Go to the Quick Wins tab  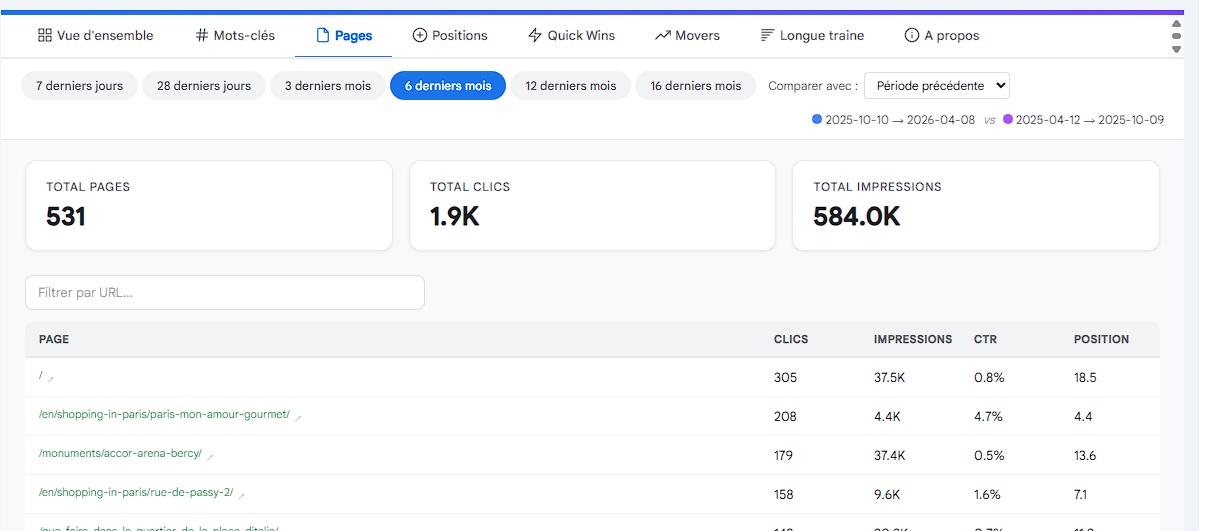[571, 35]
